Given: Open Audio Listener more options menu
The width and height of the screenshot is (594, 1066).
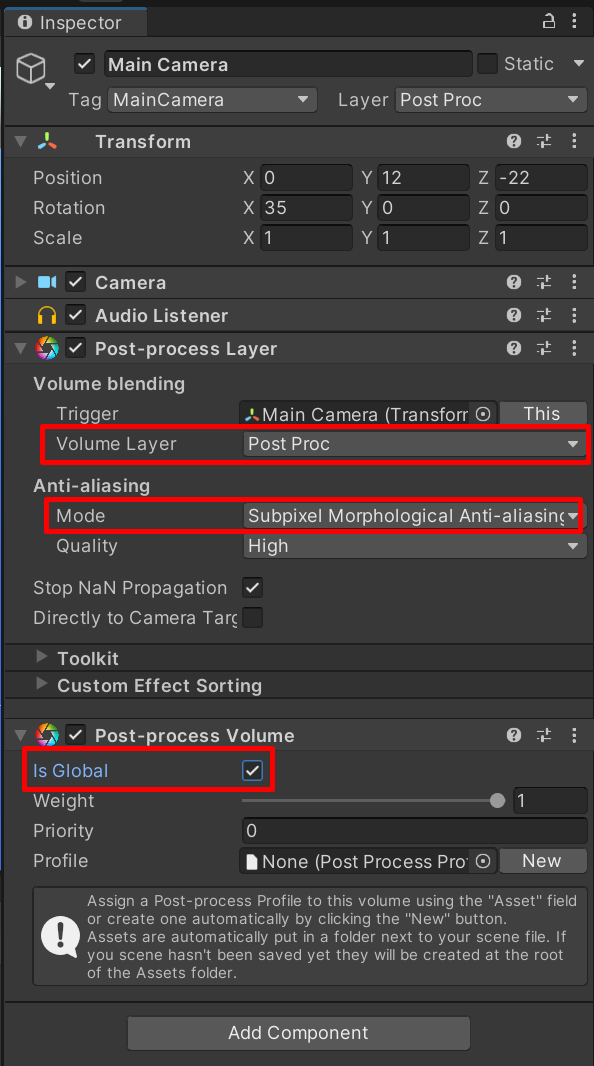Looking at the screenshot, I should (574, 315).
